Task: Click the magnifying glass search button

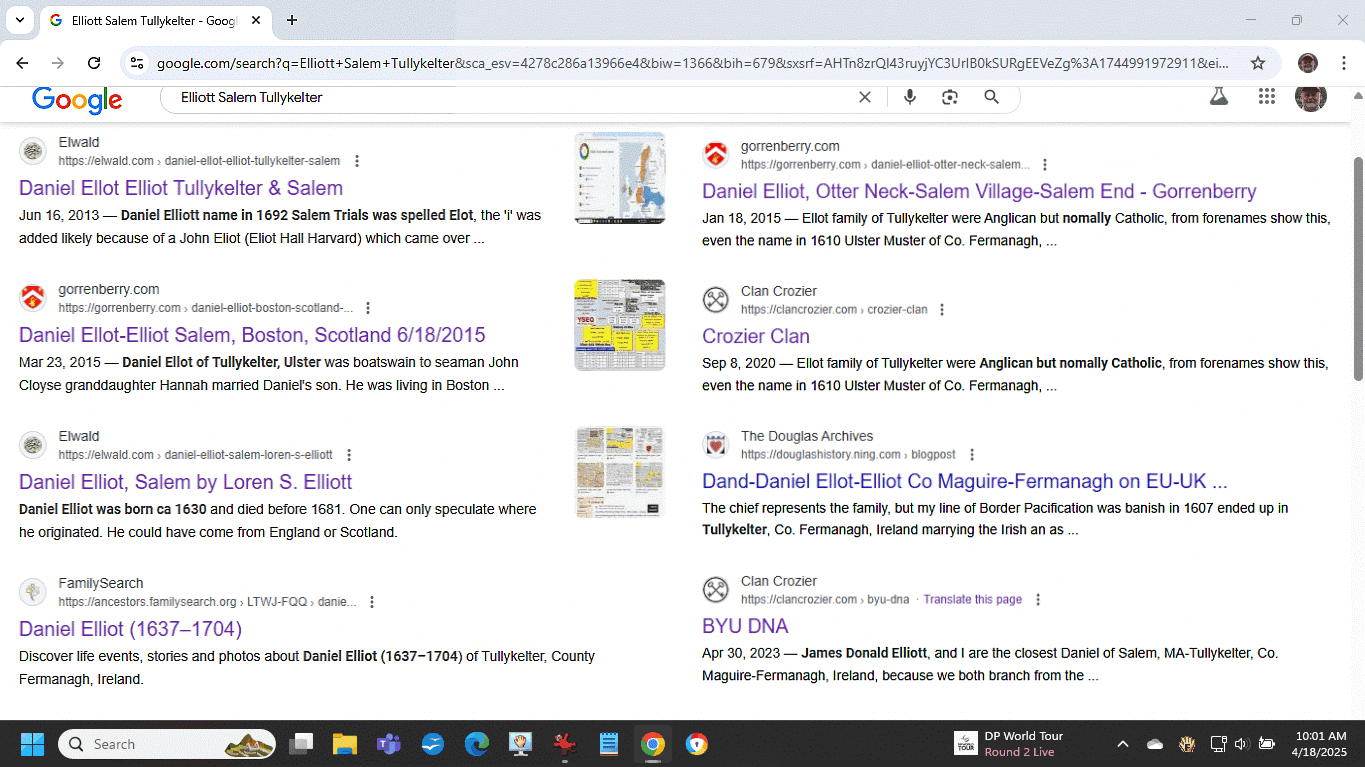Action: [x=991, y=97]
